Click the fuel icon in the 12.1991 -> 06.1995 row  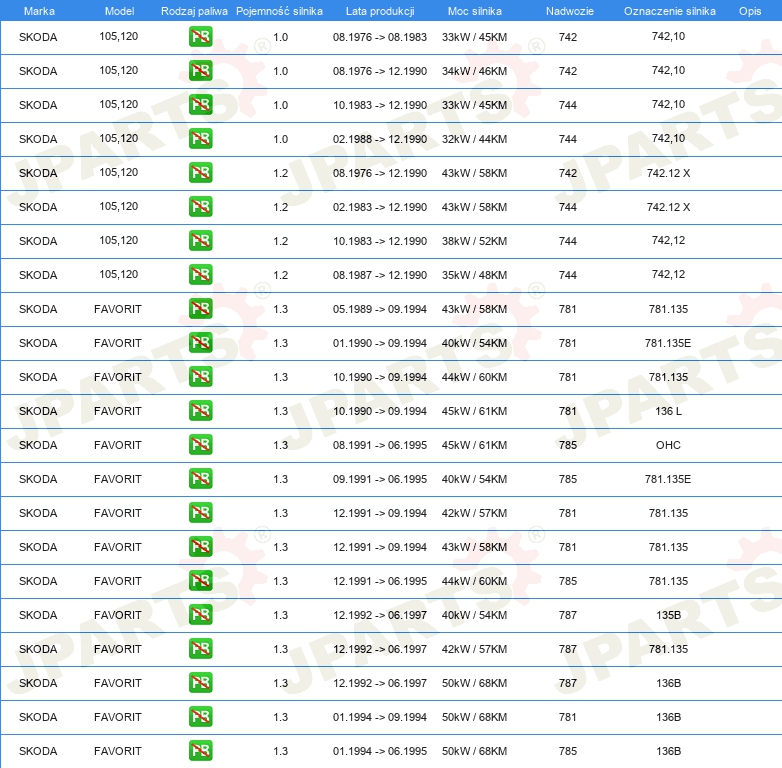(200, 580)
